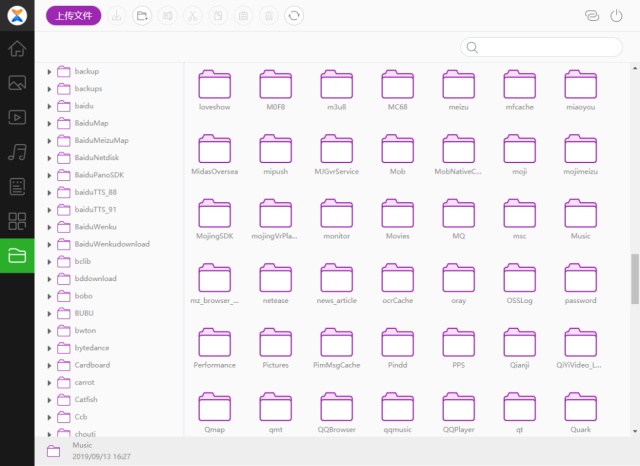The height and width of the screenshot is (466, 640).
Task: Click the app logo in corner
Action: pyautogui.click(x=17, y=16)
